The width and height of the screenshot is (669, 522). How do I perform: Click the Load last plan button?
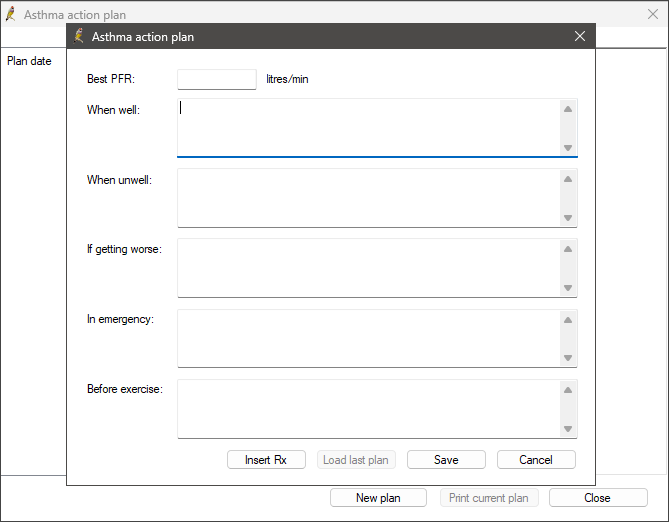pyautogui.click(x=356, y=460)
